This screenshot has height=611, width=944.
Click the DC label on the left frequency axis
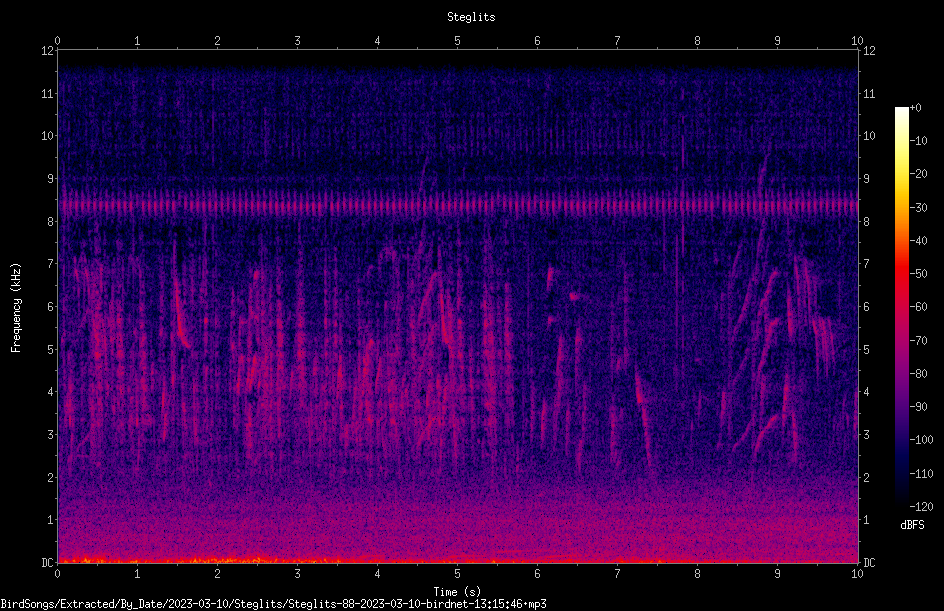click(47, 563)
